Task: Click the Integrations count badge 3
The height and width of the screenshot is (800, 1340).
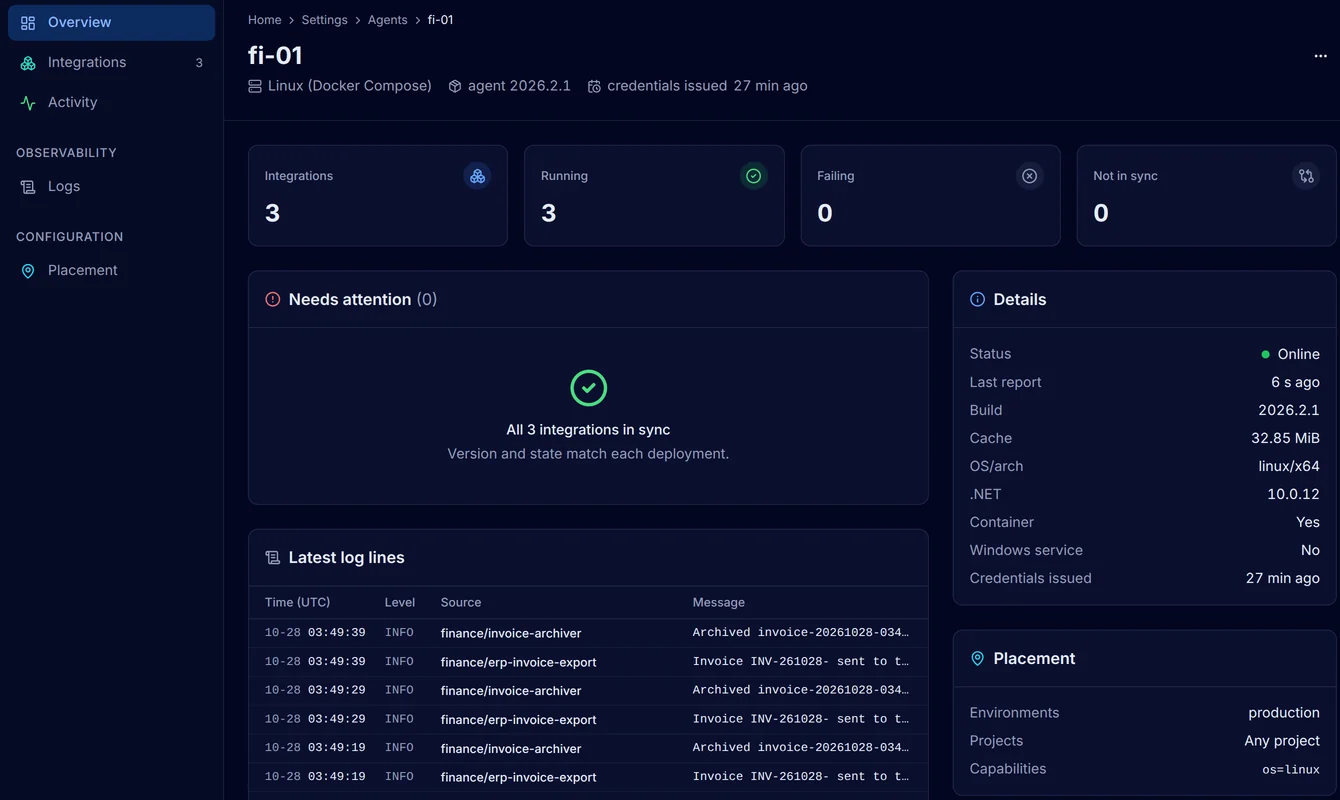Action: 199,63
